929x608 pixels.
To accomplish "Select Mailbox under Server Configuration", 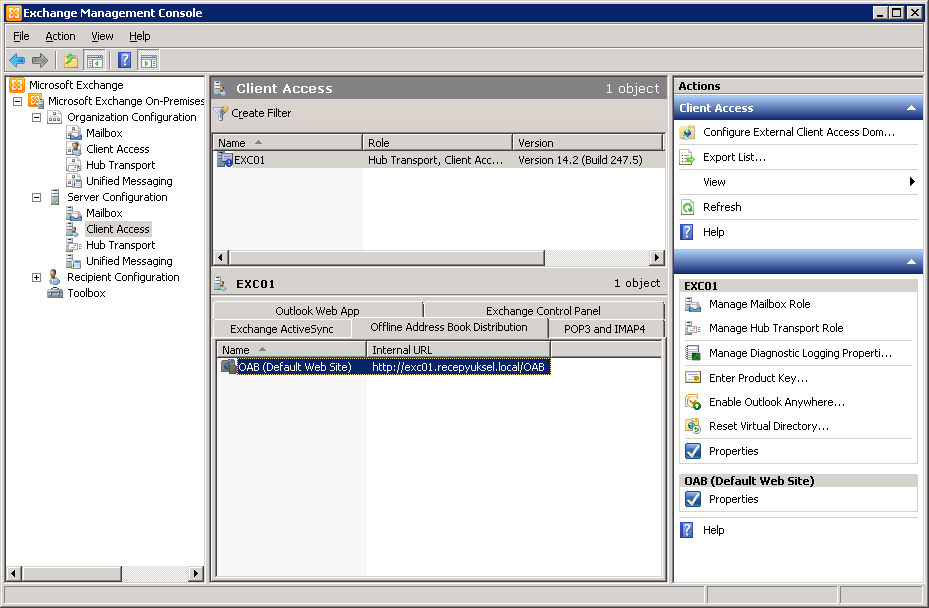I will [104, 213].
